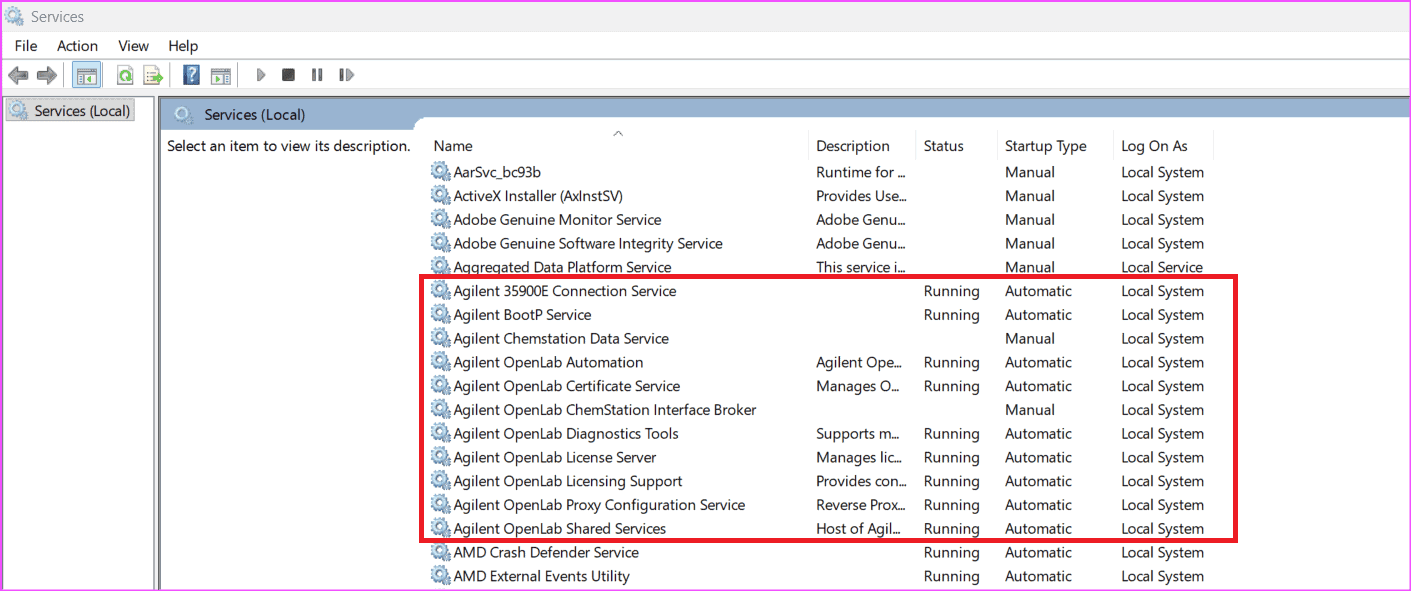
Task: Select Agilent OpenLab License Server name
Action: (x=555, y=457)
